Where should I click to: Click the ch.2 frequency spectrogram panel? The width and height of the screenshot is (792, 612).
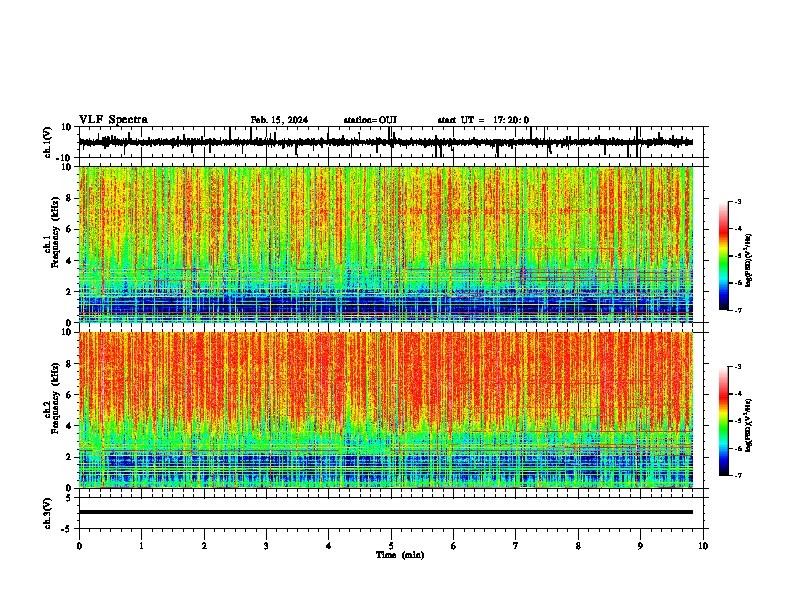click(393, 410)
